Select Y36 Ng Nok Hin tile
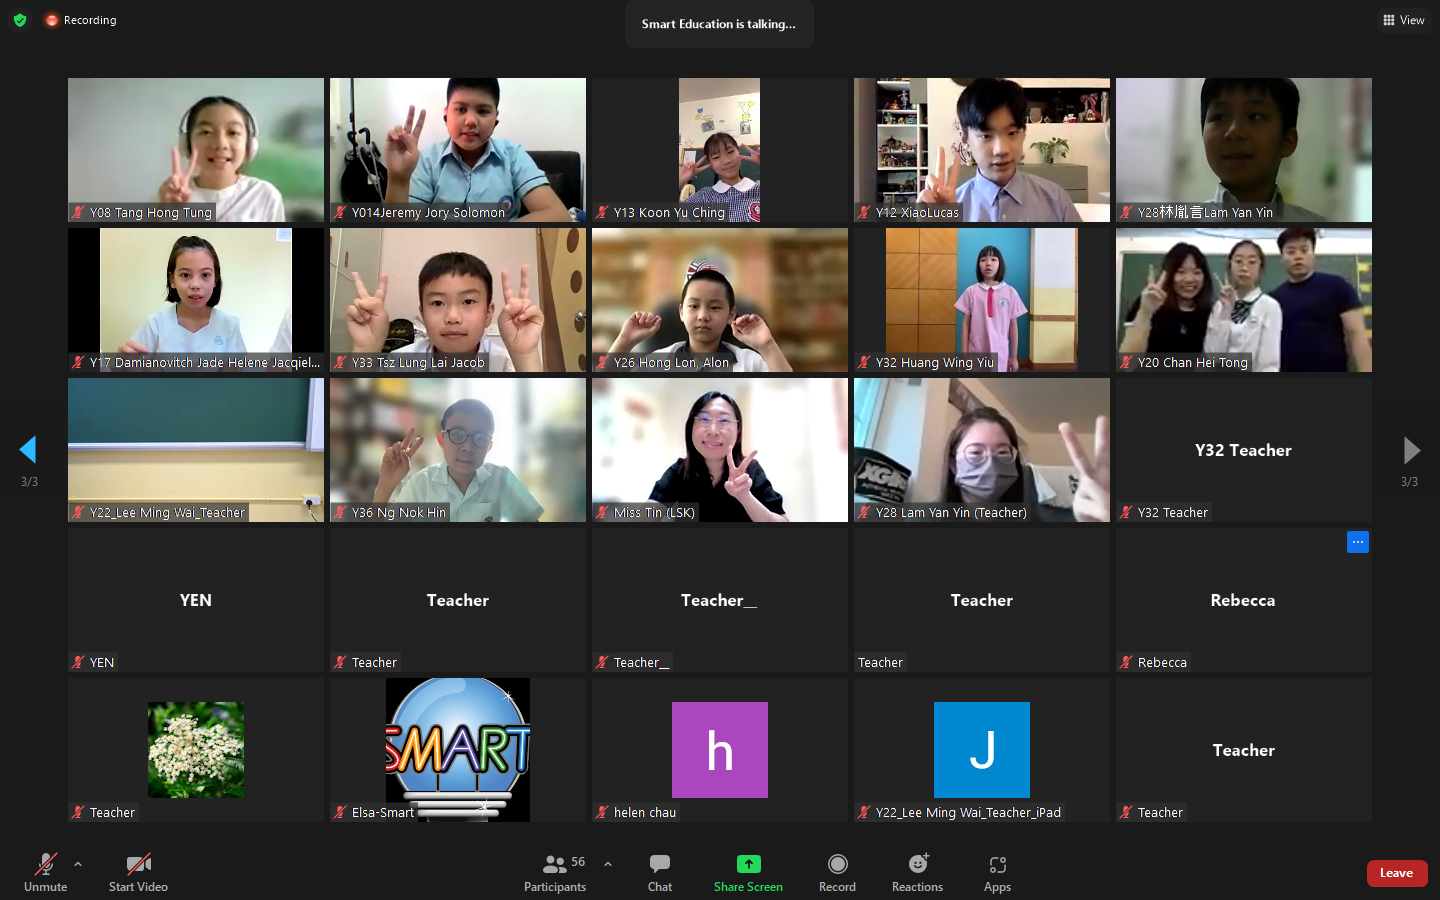 tap(458, 450)
